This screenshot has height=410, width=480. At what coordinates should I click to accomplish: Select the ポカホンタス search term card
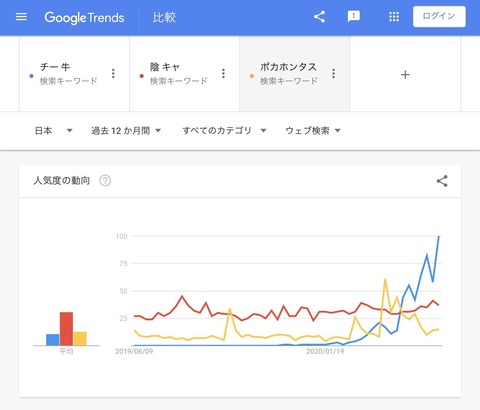click(294, 74)
